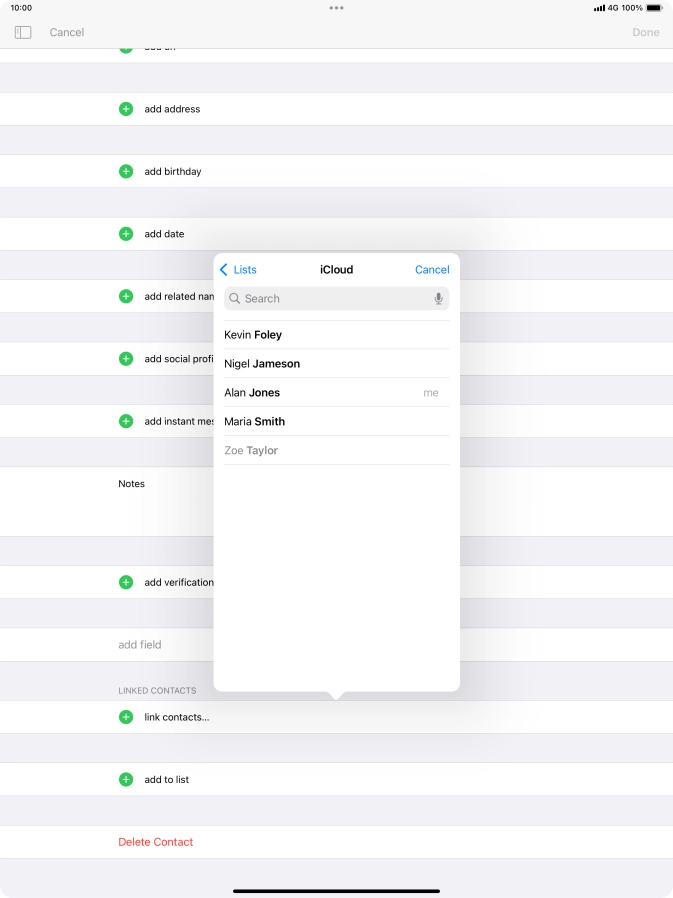The height and width of the screenshot is (898, 673).
Task: Pick Maria Smith to link
Action: point(254,422)
